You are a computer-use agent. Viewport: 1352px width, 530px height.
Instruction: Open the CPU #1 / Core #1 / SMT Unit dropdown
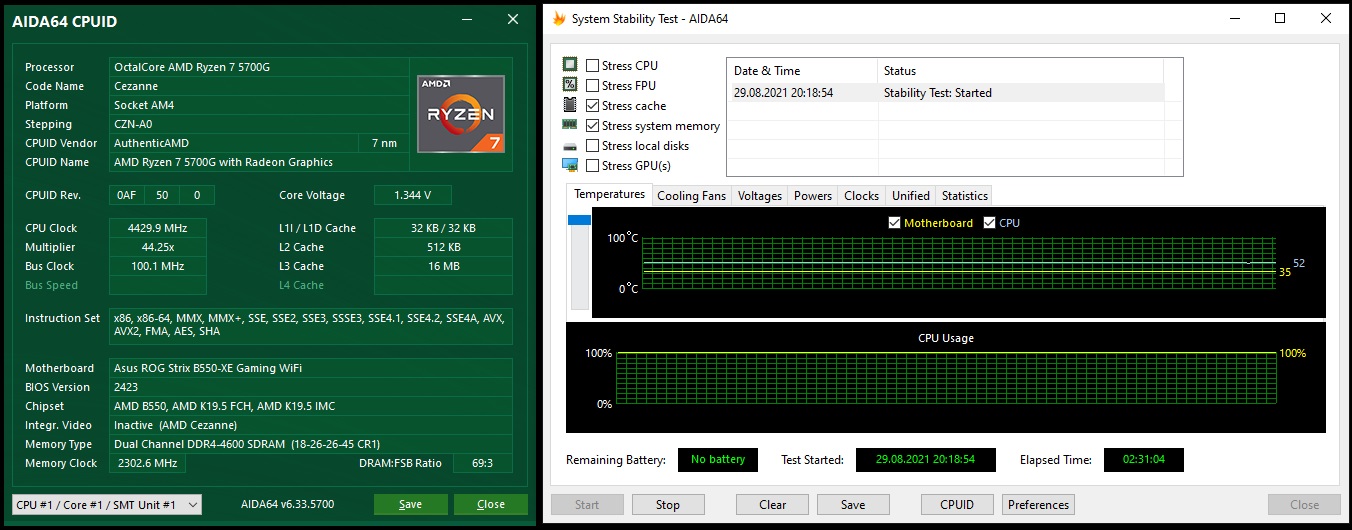(x=106, y=505)
